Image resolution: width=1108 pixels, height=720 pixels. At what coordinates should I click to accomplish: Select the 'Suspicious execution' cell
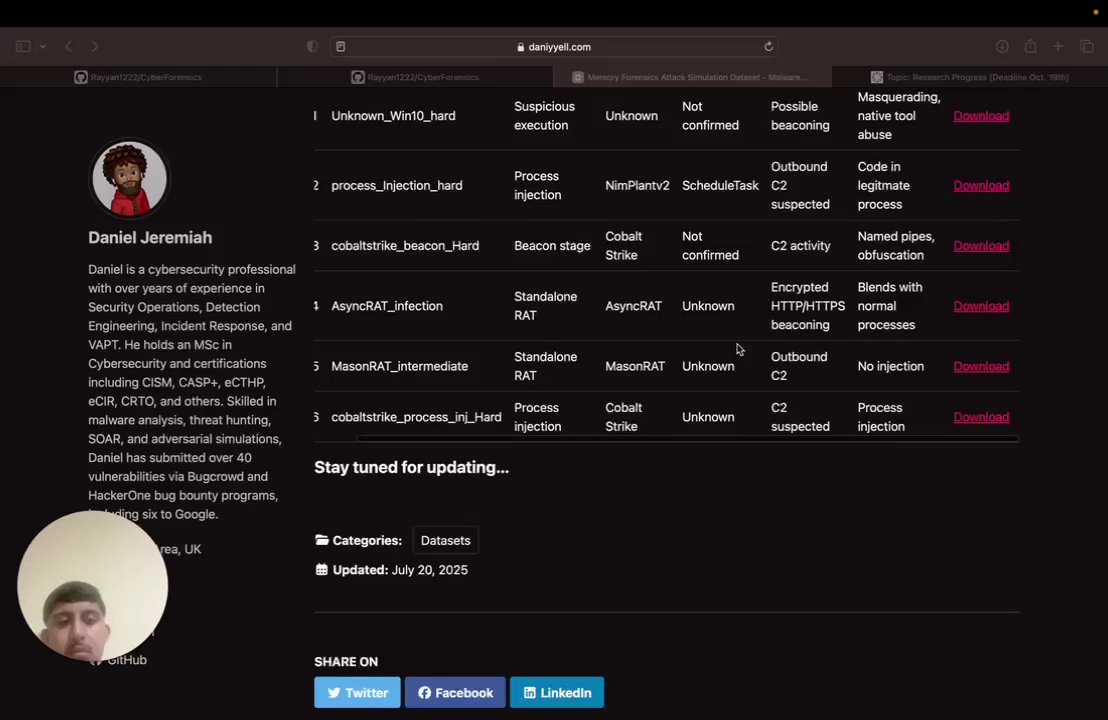click(x=544, y=116)
